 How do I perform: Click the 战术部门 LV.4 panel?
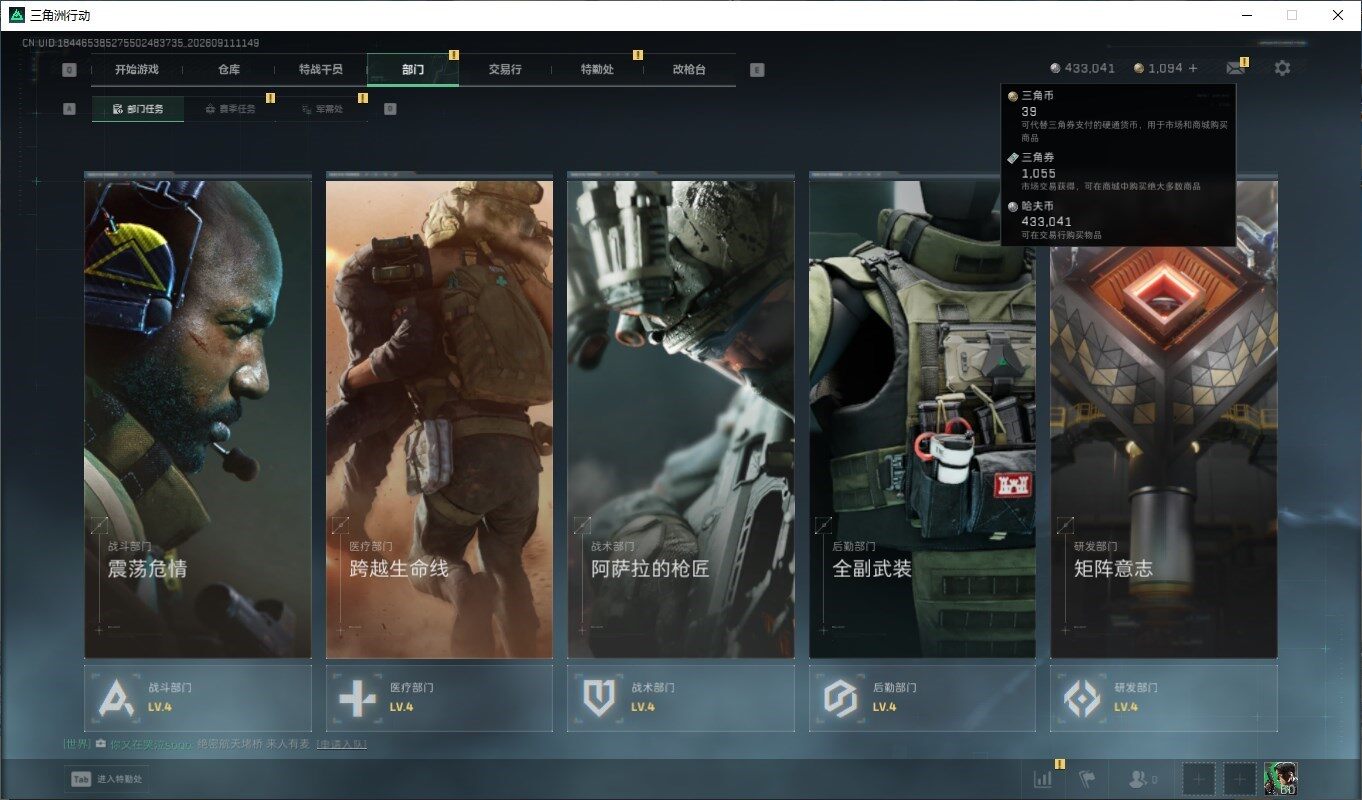[681, 698]
